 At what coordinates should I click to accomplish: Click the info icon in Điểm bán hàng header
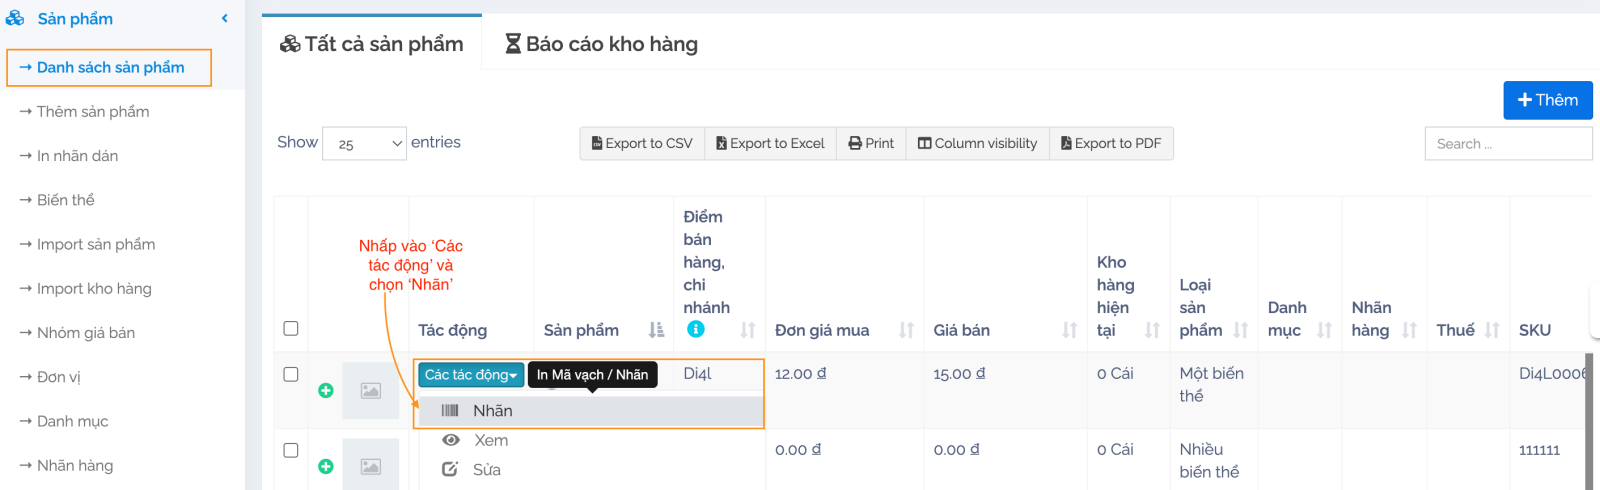695,329
